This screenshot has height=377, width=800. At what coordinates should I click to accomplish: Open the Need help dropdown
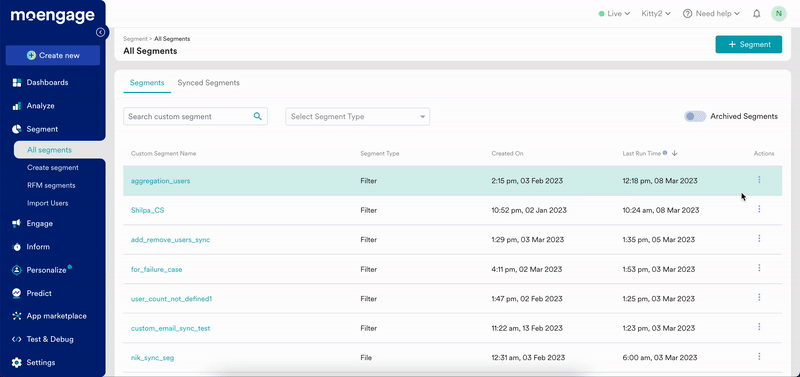711,14
